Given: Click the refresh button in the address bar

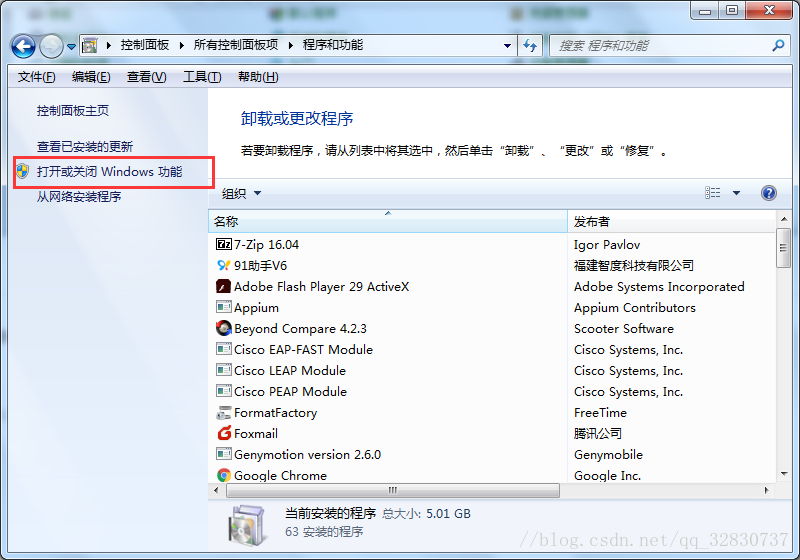Looking at the screenshot, I should (530, 46).
